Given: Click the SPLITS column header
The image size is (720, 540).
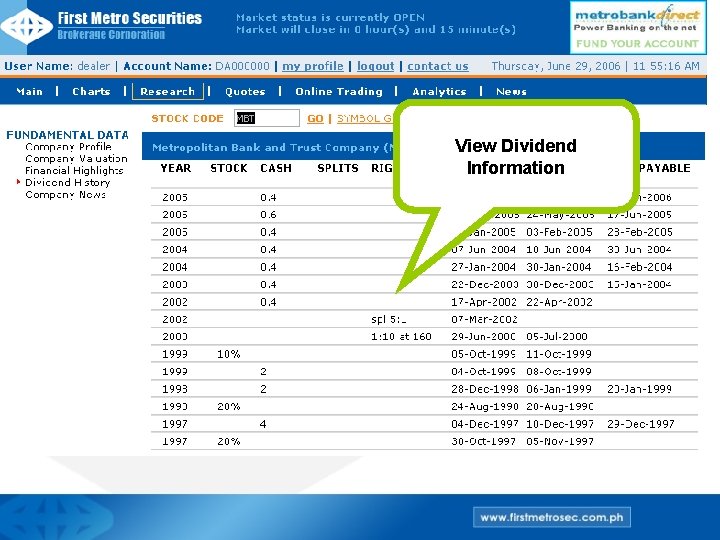Looking at the screenshot, I should pos(338,168).
